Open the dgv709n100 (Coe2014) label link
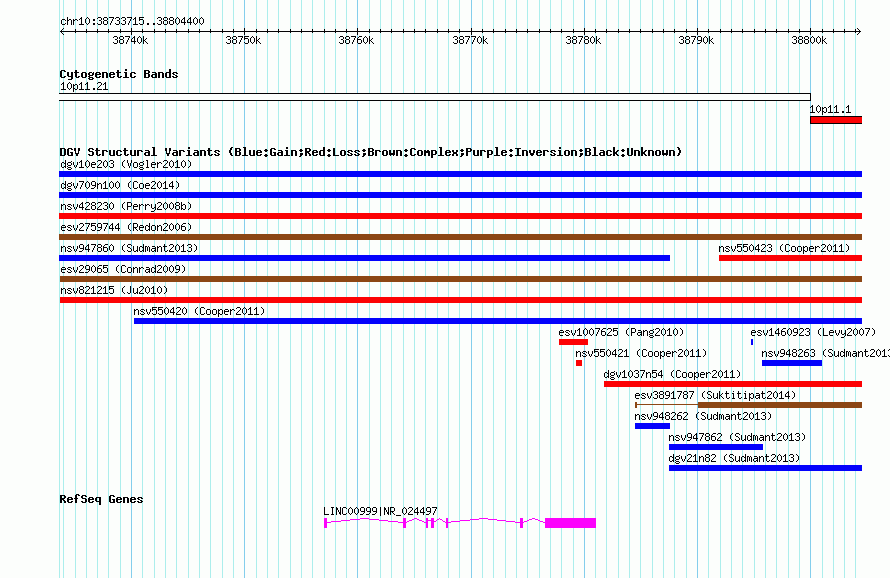890x578 pixels. 120,185
